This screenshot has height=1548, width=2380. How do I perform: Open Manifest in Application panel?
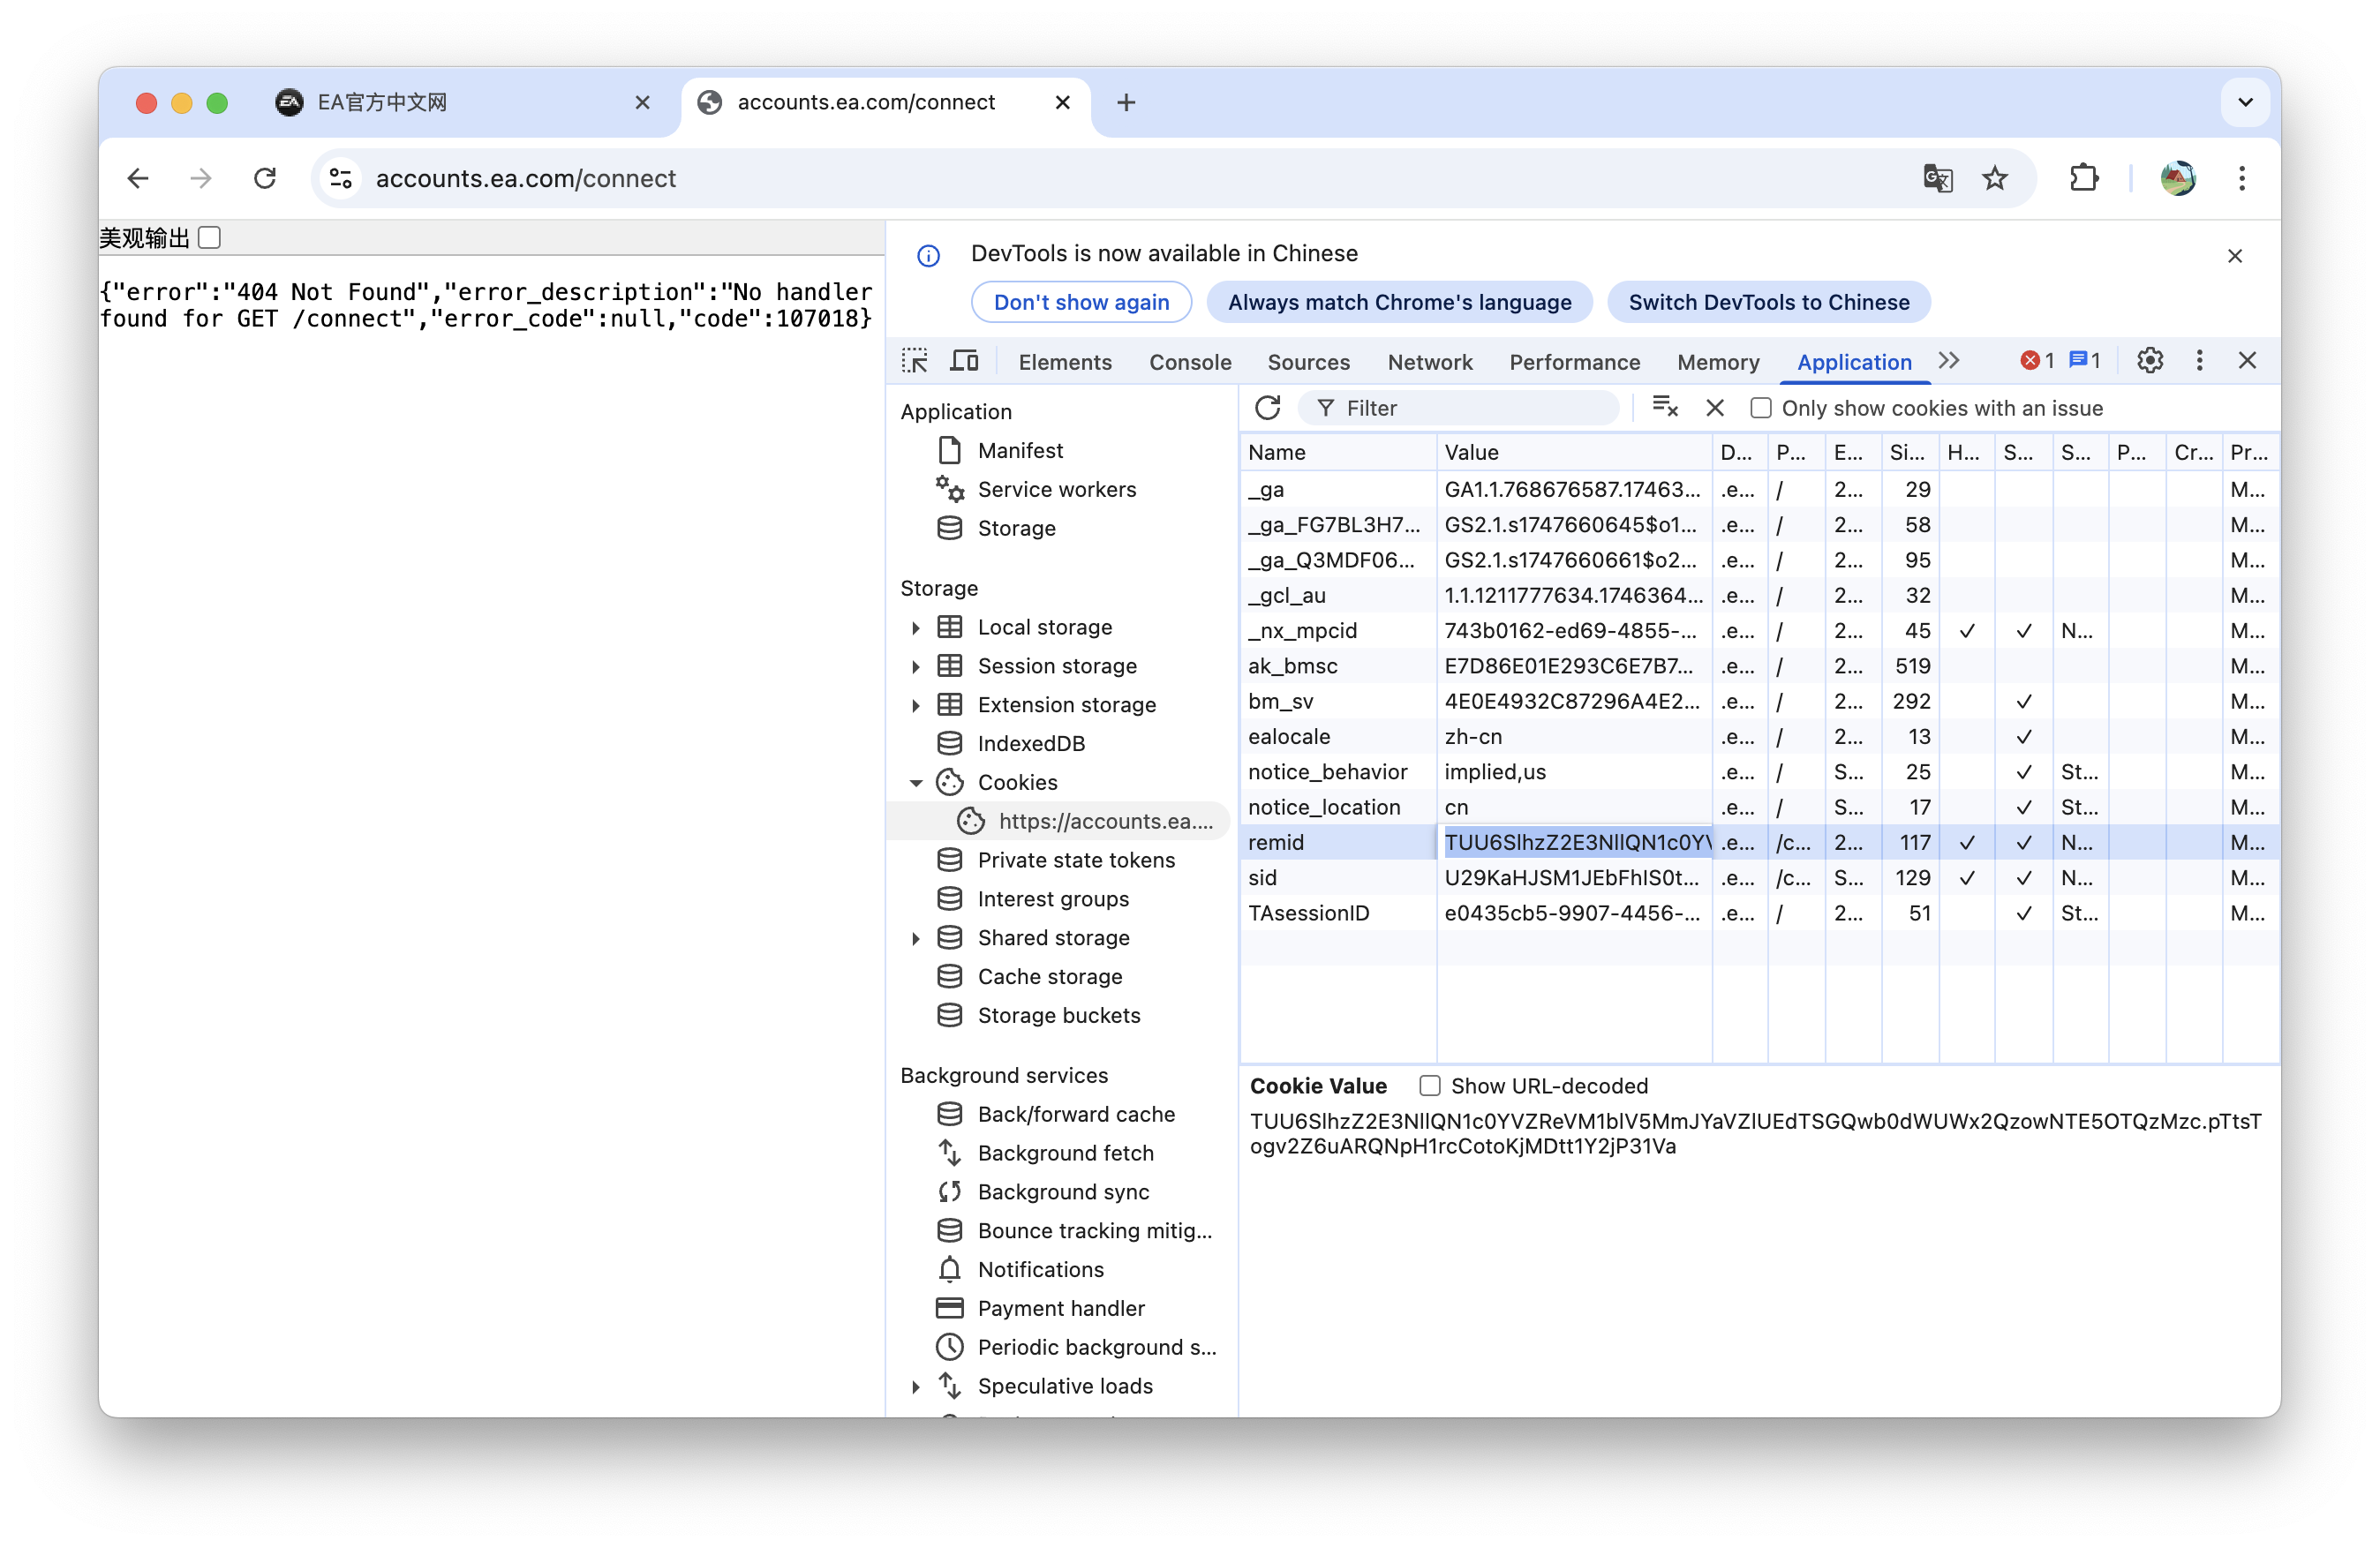pyautogui.click(x=1020, y=450)
